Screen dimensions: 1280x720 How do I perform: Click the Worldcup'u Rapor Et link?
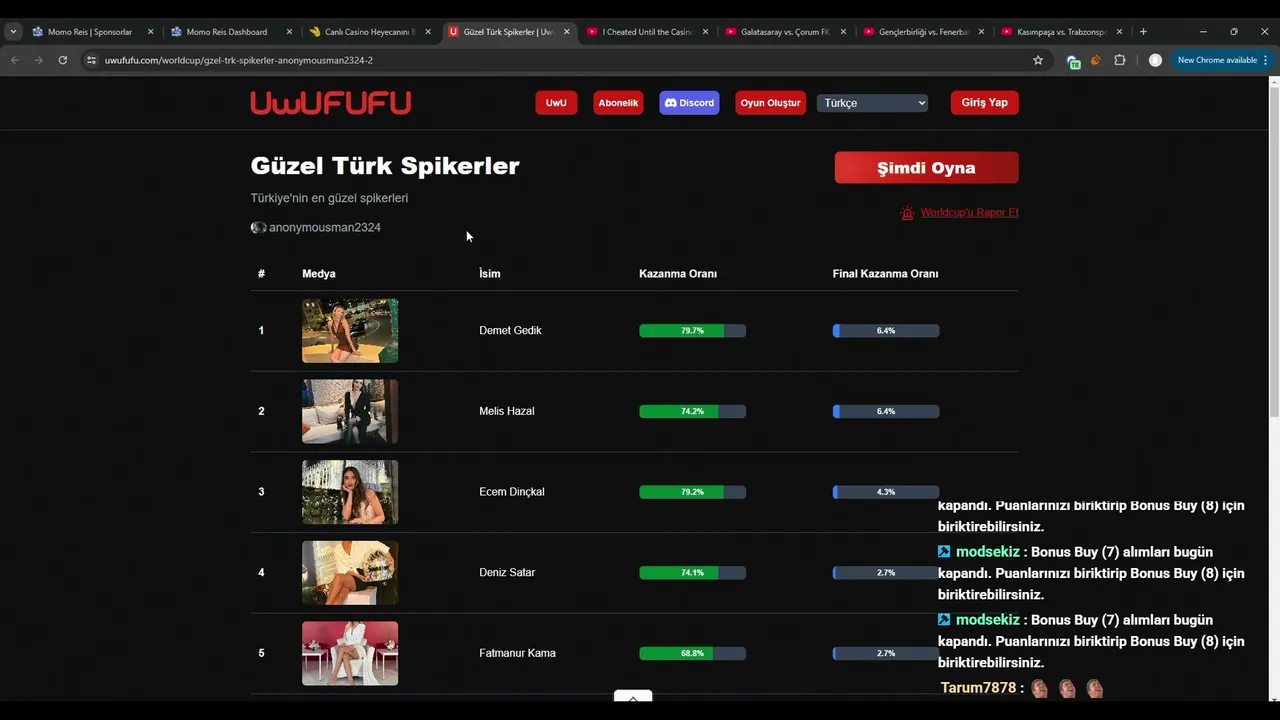(969, 212)
